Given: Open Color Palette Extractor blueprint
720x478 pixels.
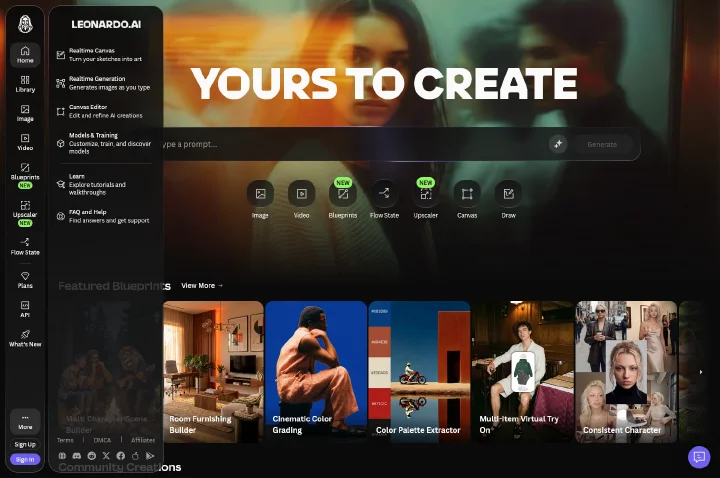Looking at the screenshot, I should pyautogui.click(x=419, y=372).
